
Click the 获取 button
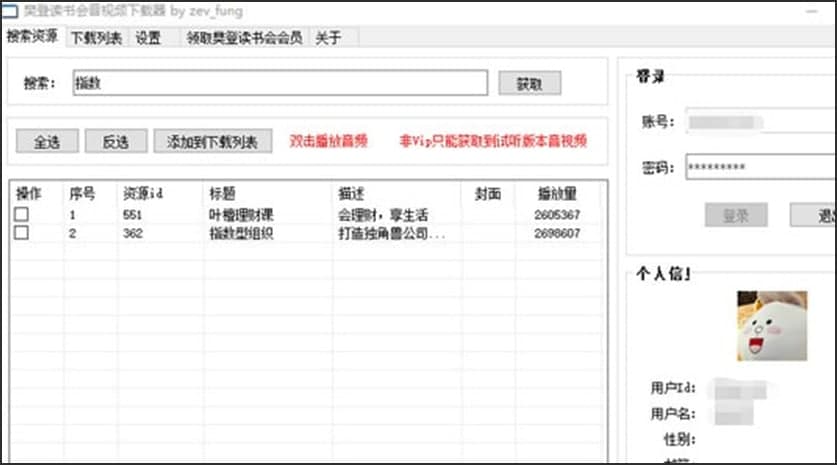tap(530, 83)
